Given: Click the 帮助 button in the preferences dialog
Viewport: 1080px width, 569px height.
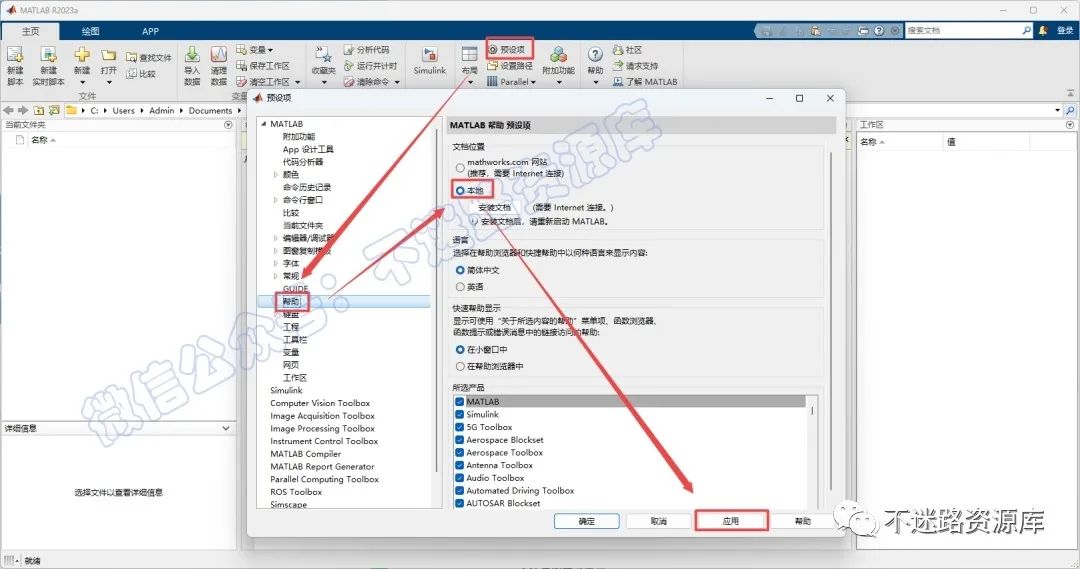Looking at the screenshot, I should (803, 521).
